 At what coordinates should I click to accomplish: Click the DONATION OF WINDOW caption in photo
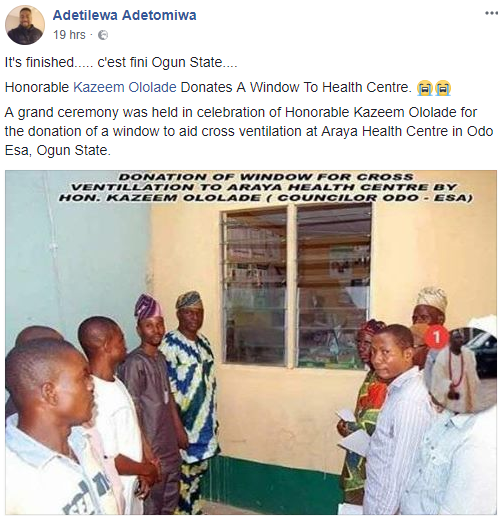pos(266,187)
